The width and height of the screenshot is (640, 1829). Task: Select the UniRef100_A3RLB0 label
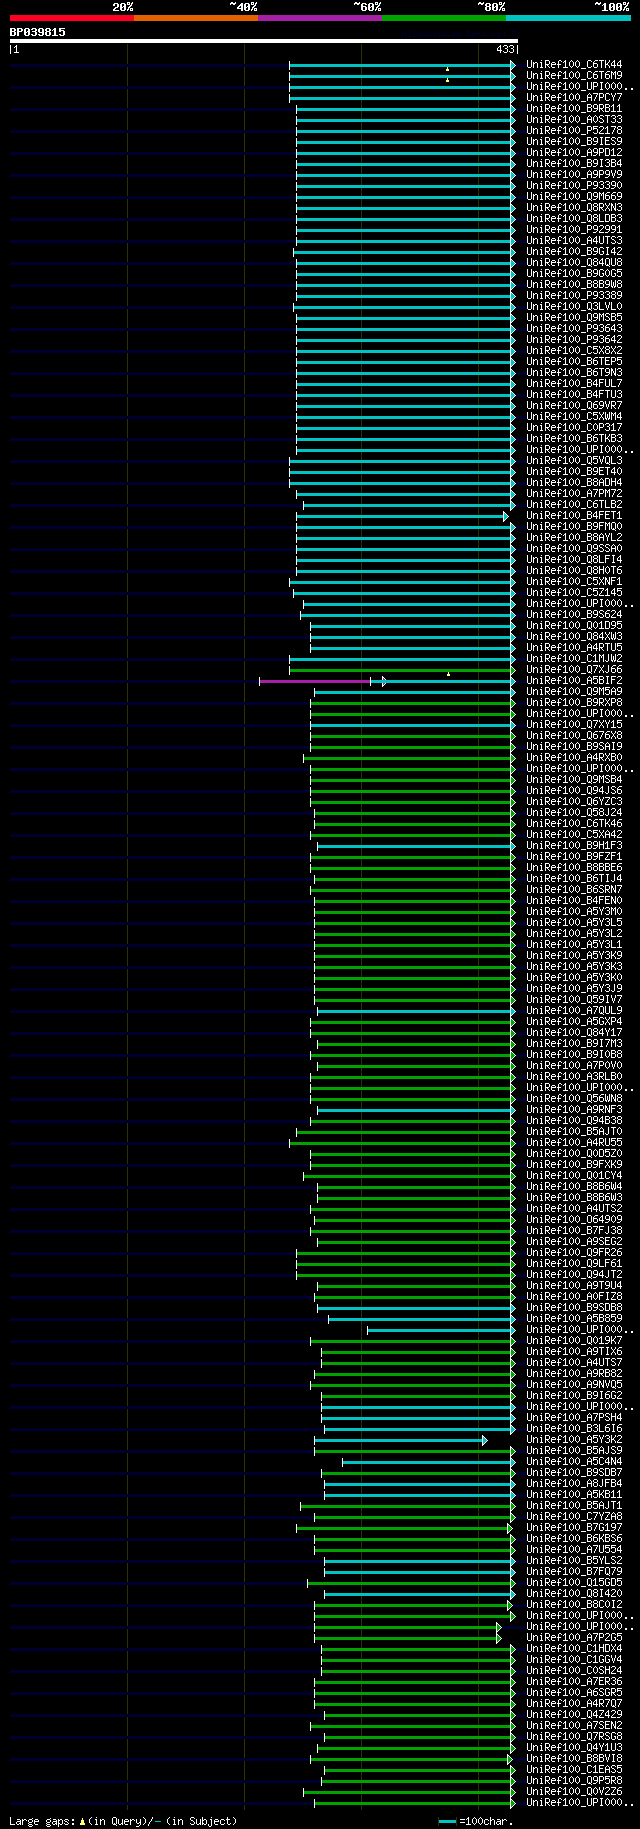click(x=574, y=1076)
